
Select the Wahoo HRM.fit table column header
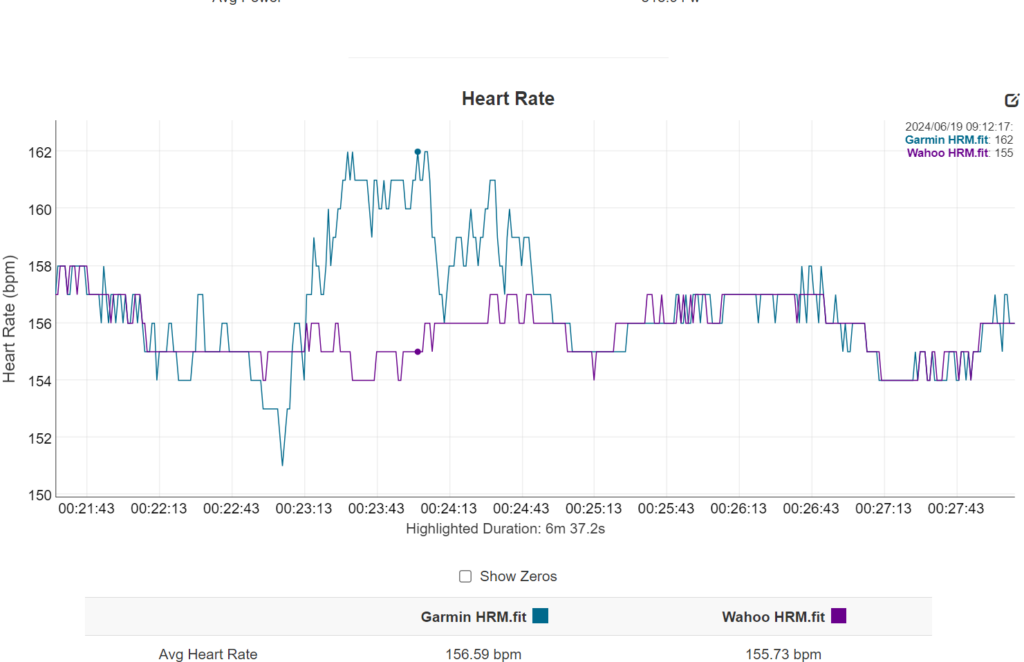pyautogui.click(x=774, y=616)
